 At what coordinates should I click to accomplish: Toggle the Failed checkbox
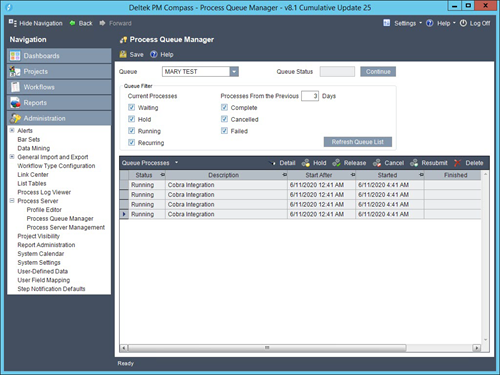click(224, 131)
